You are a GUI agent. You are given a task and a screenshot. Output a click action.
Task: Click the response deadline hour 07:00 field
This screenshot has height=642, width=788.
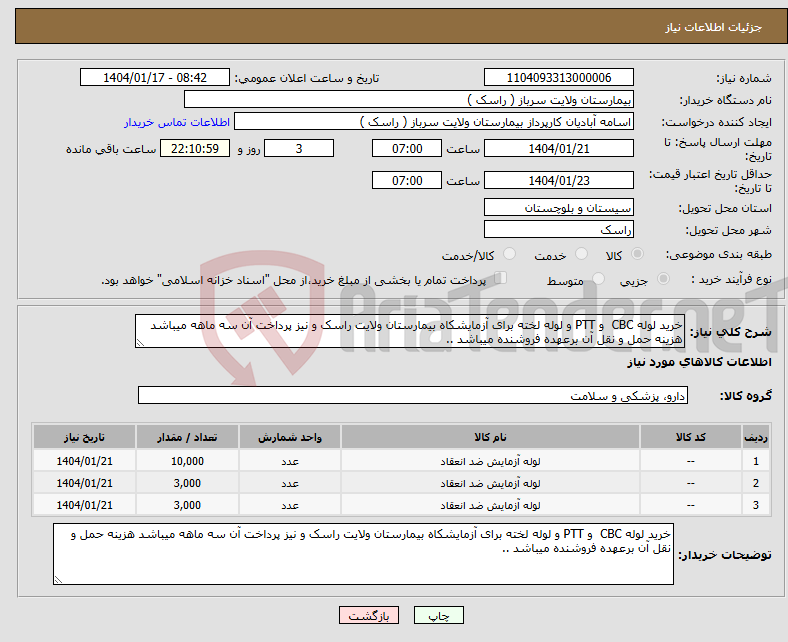tap(407, 148)
